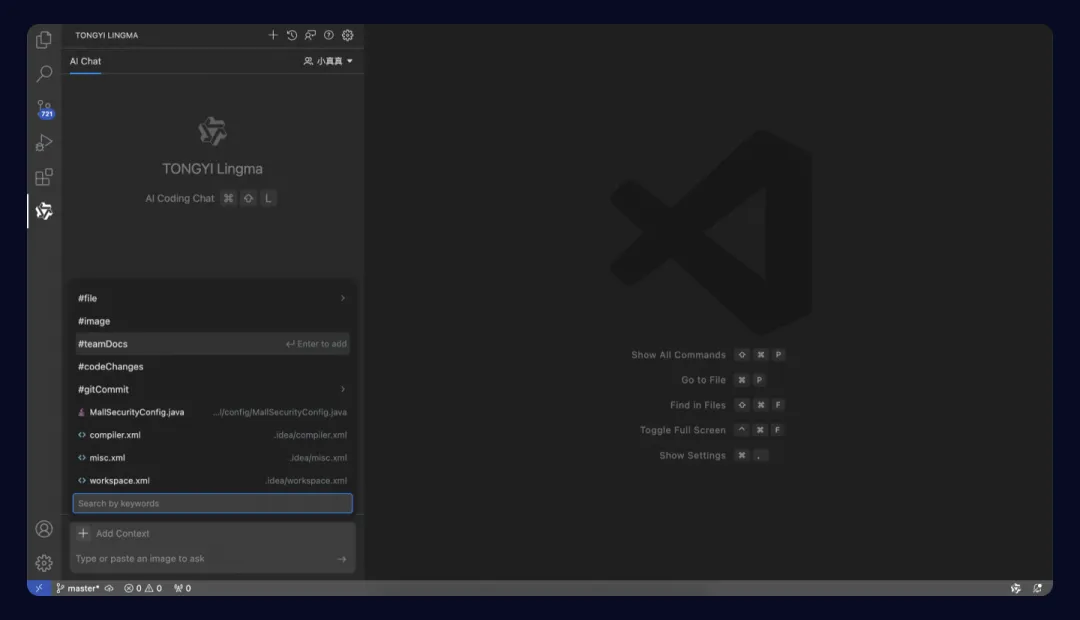Click the XML icon beside compiler.xml
Screen dimensions: 1080x620
81,435
